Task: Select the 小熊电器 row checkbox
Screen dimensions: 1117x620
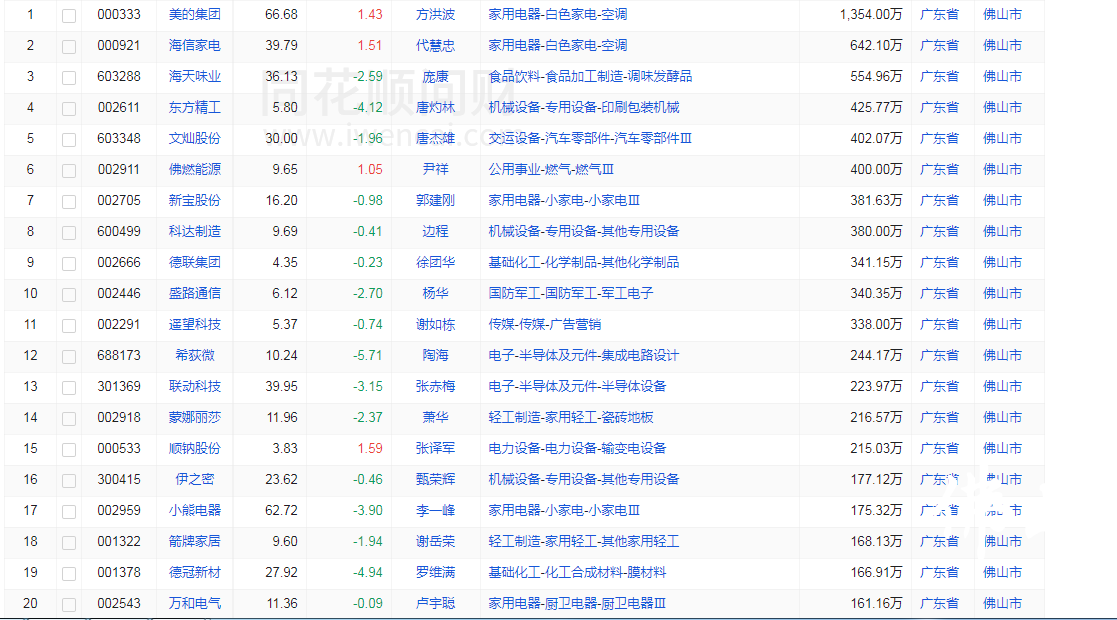Action: (x=69, y=512)
